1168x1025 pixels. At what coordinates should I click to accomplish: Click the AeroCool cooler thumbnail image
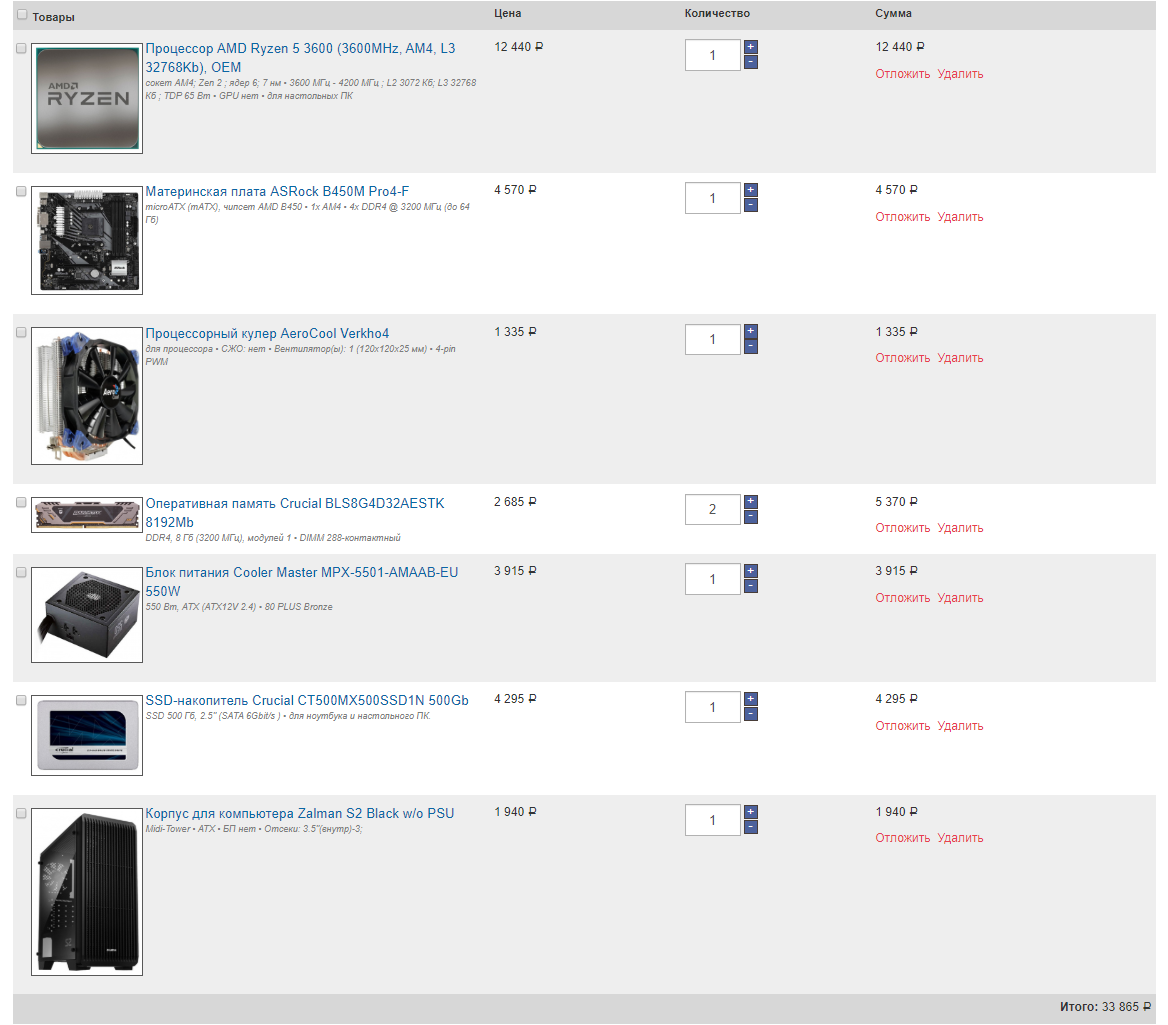coord(87,396)
